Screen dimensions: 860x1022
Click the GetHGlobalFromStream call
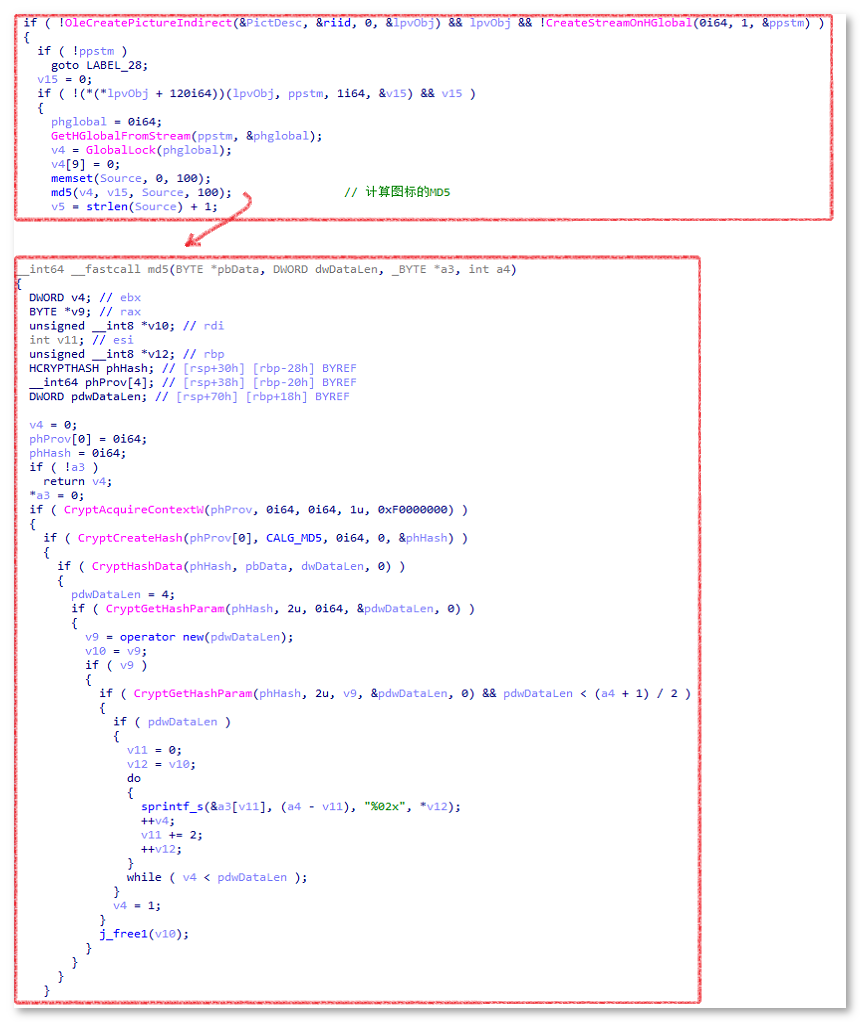point(116,136)
